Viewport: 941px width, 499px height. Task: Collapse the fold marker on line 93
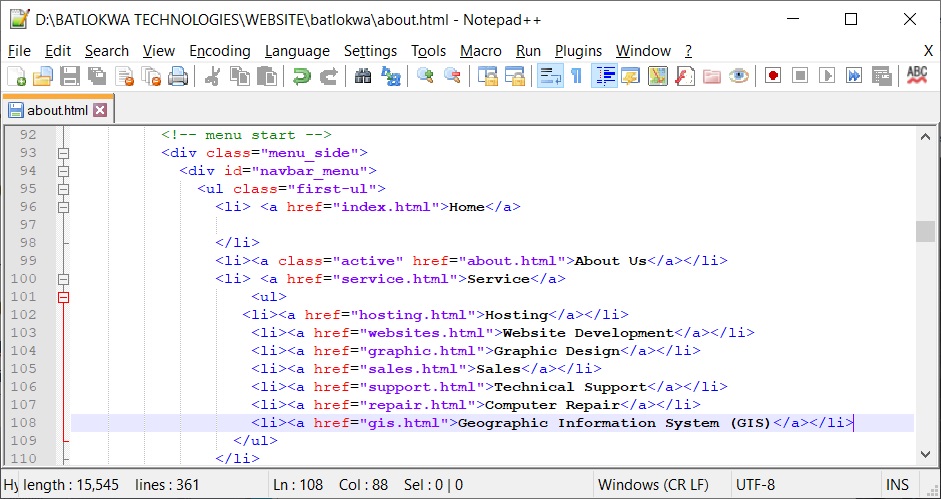[x=64, y=153]
